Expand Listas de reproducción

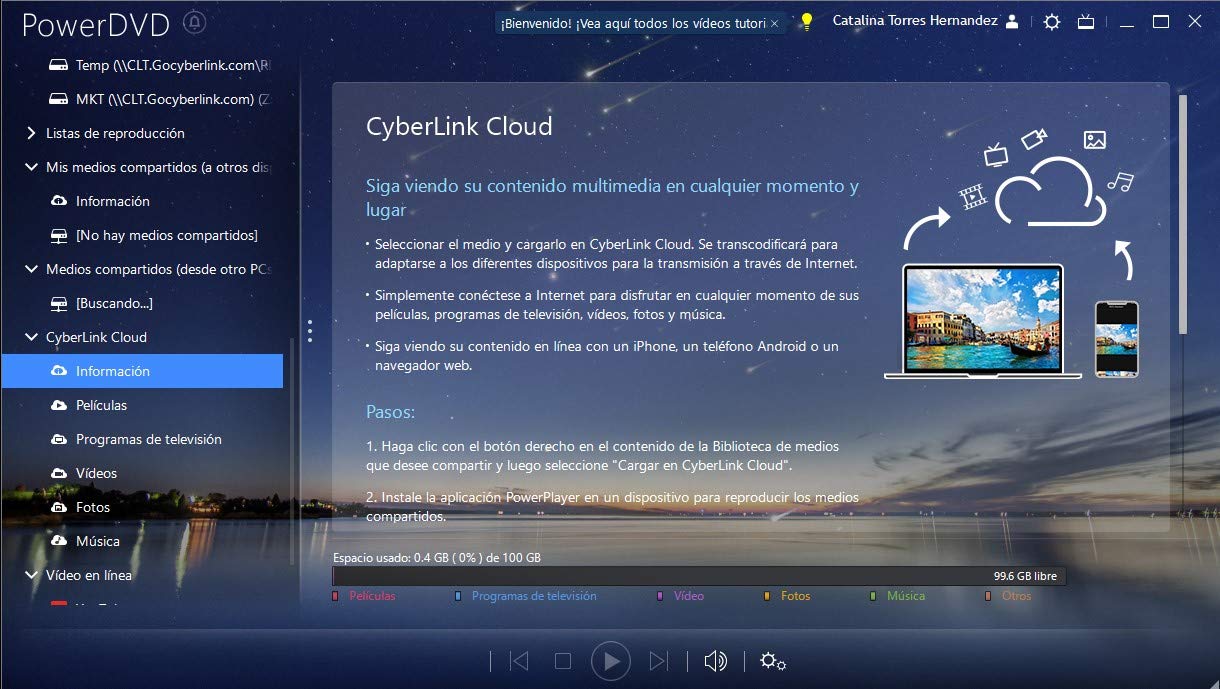[31, 133]
